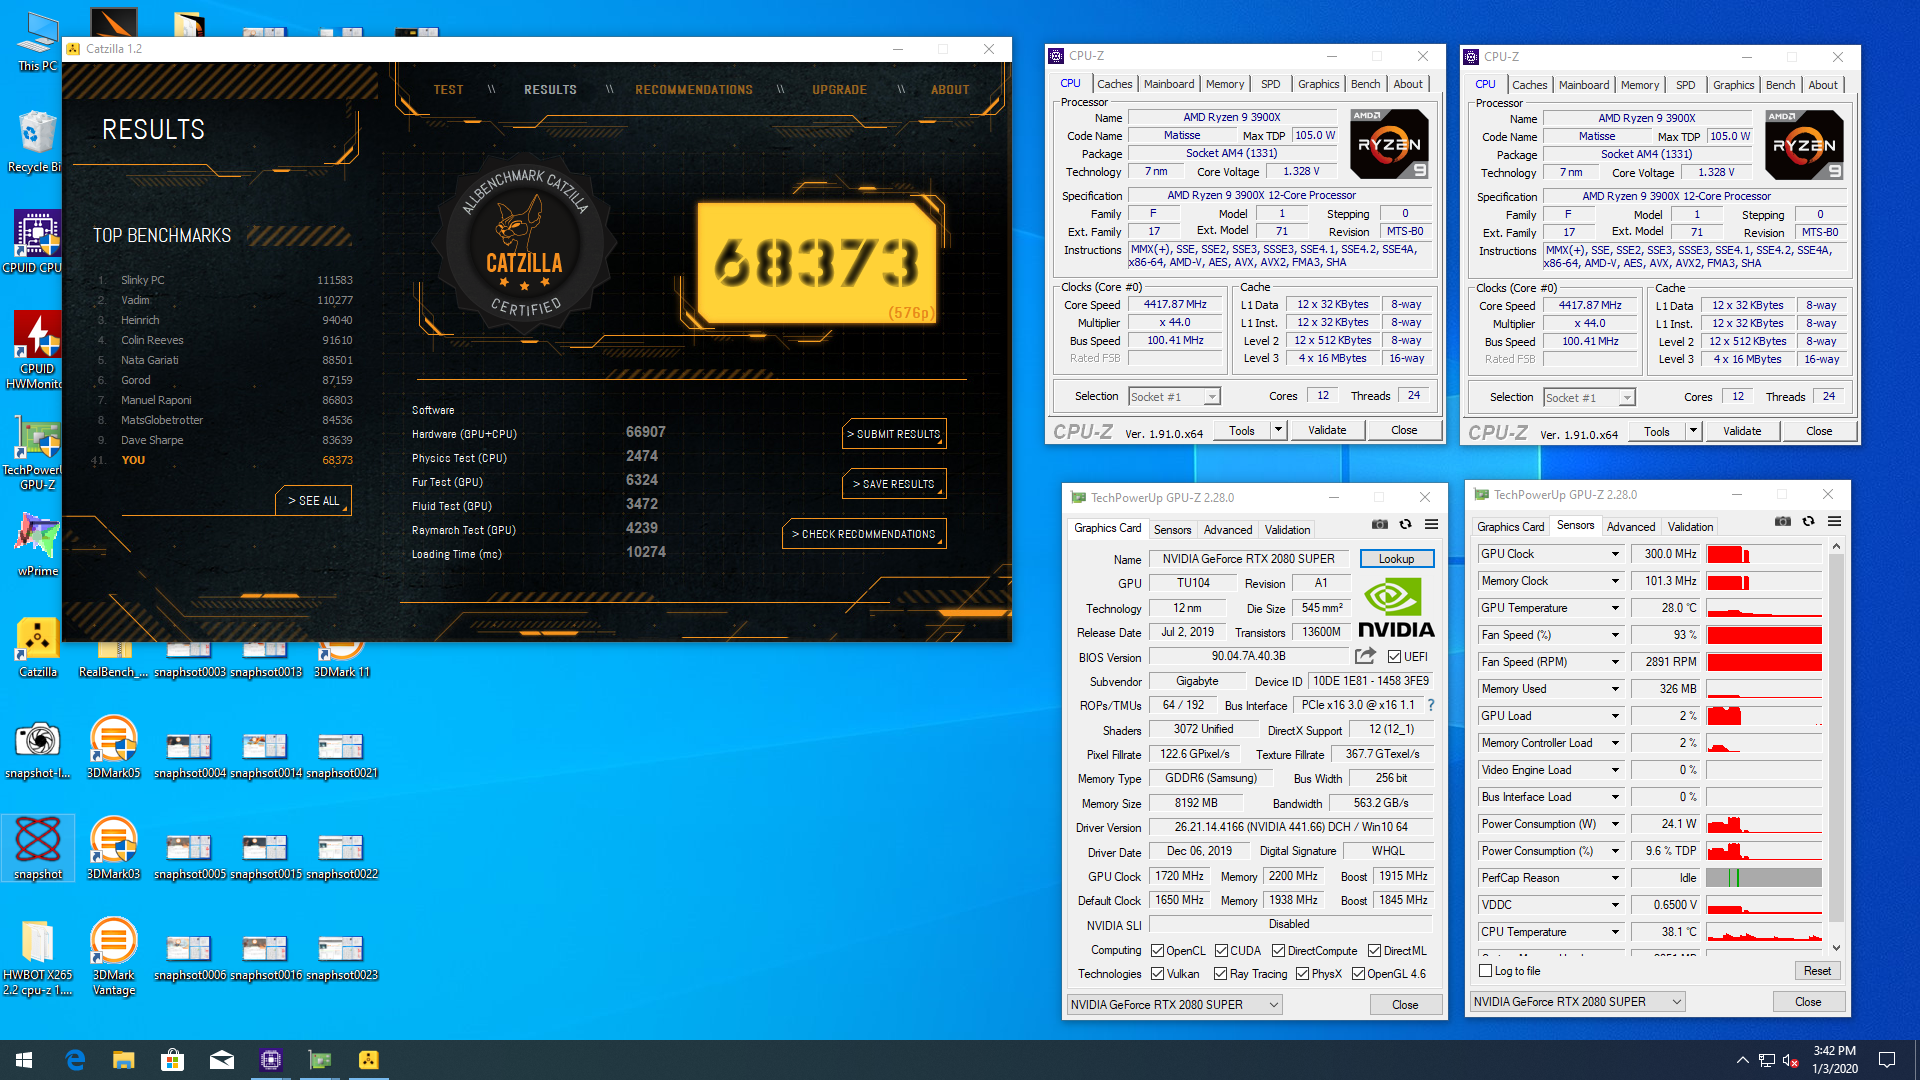Image resolution: width=1920 pixels, height=1080 pixels.
Task: Click GPU Clock sensor graph
Action: point(1764,554)
